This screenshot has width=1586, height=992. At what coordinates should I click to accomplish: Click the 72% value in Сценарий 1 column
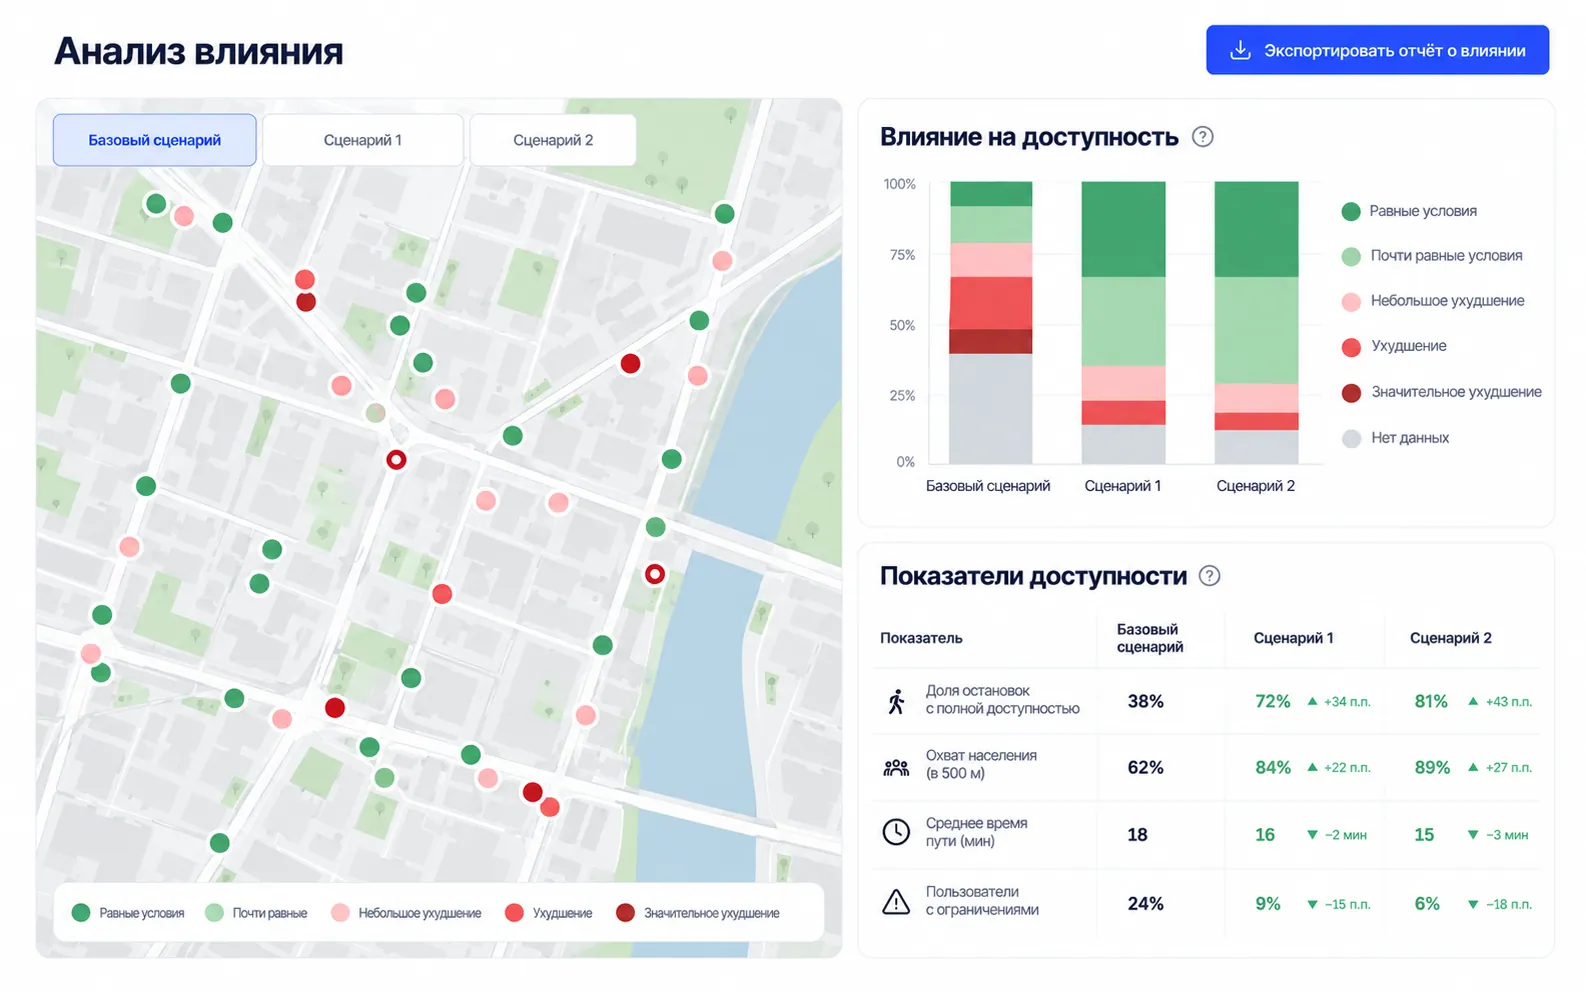tap(1273, 702)
